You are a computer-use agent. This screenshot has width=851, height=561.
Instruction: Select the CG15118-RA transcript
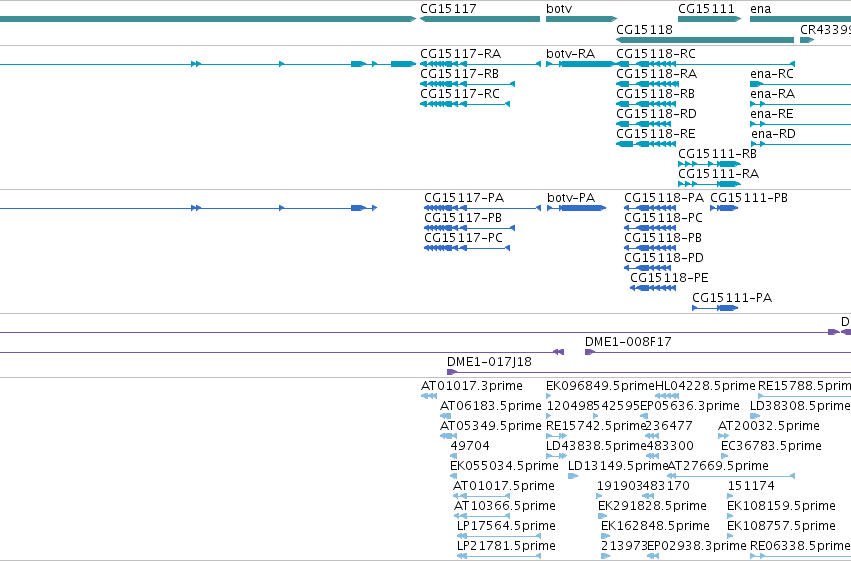tap(647, 84)
